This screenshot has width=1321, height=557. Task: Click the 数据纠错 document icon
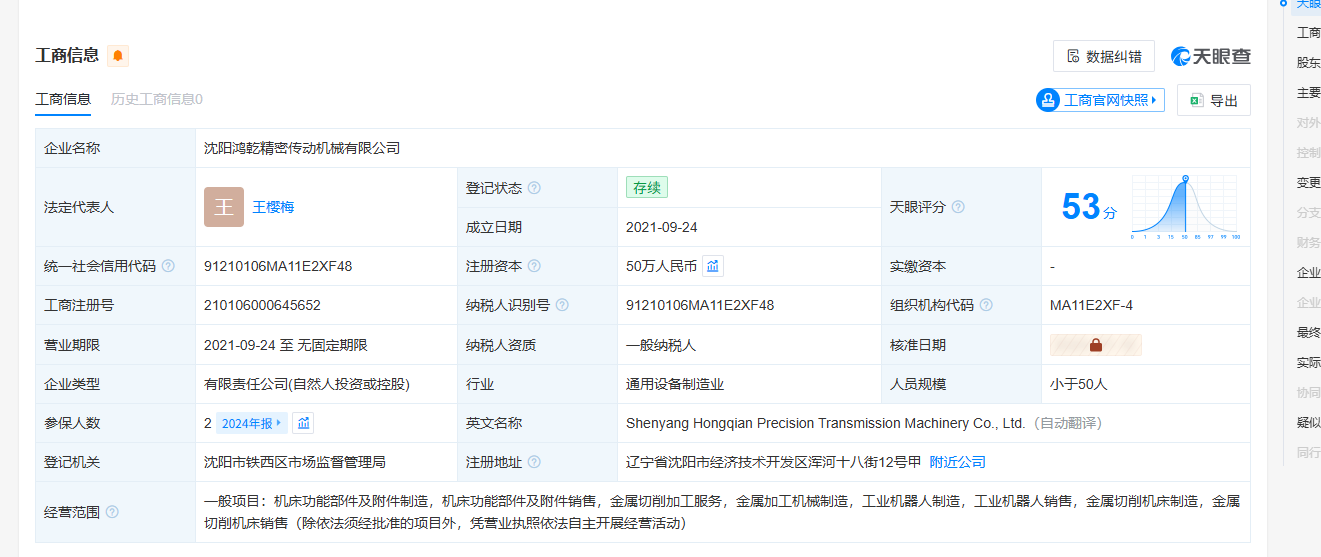click(1073, 56)
